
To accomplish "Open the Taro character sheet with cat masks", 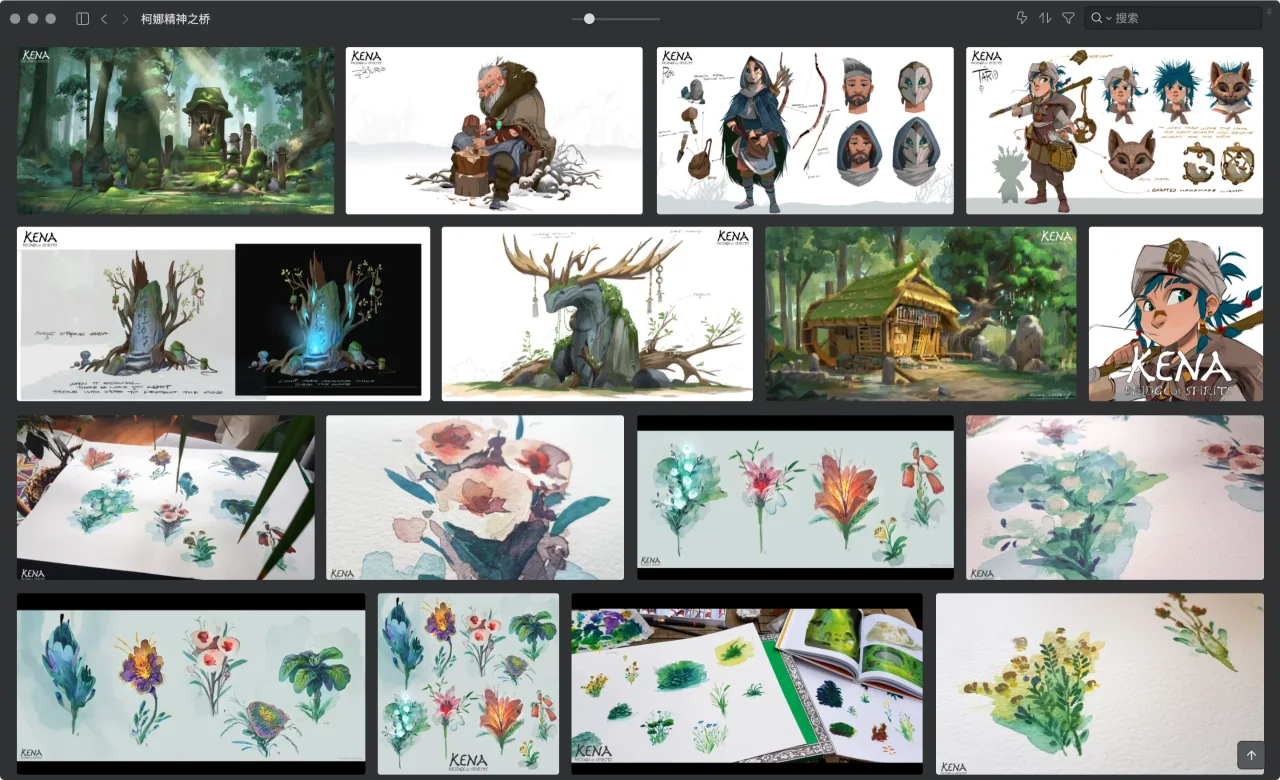I will pos(1115,131).
